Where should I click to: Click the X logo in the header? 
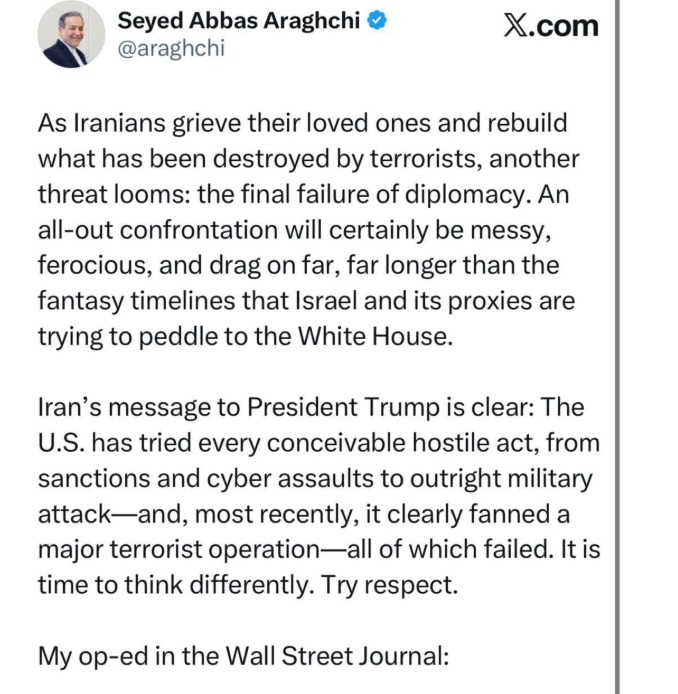coord(517,25)
